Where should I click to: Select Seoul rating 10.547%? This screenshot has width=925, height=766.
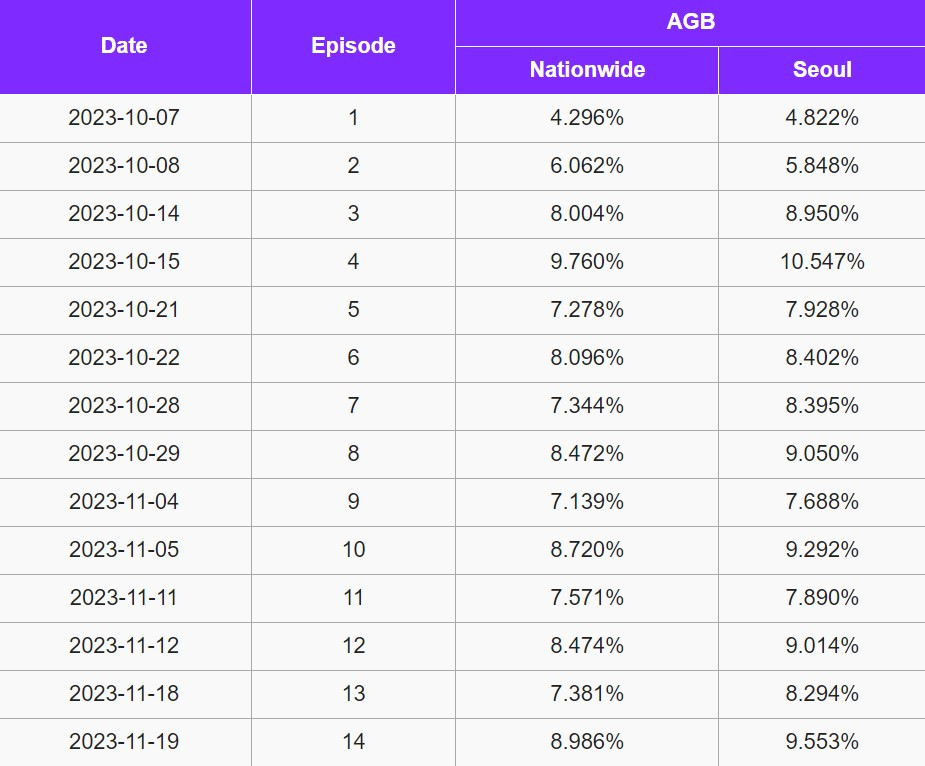pyautogui.click(x=822, y=262)
